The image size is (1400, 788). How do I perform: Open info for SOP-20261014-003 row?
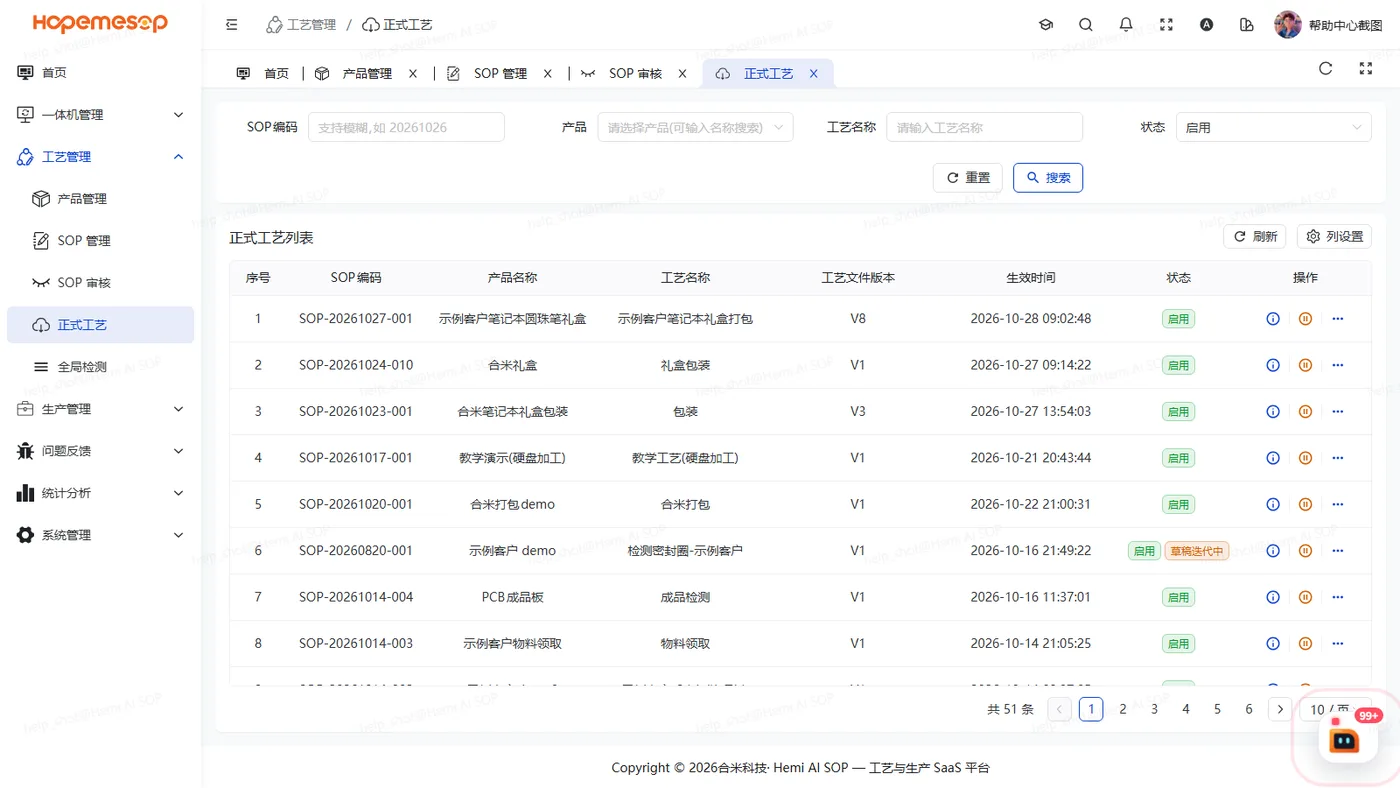[1273, 643]
